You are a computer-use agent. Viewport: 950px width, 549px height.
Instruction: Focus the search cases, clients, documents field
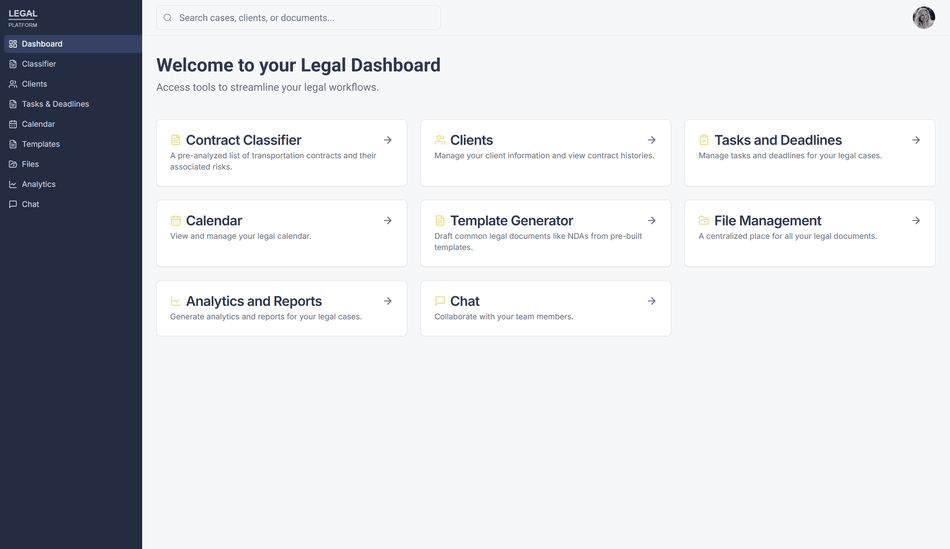[x=300, y=18]
